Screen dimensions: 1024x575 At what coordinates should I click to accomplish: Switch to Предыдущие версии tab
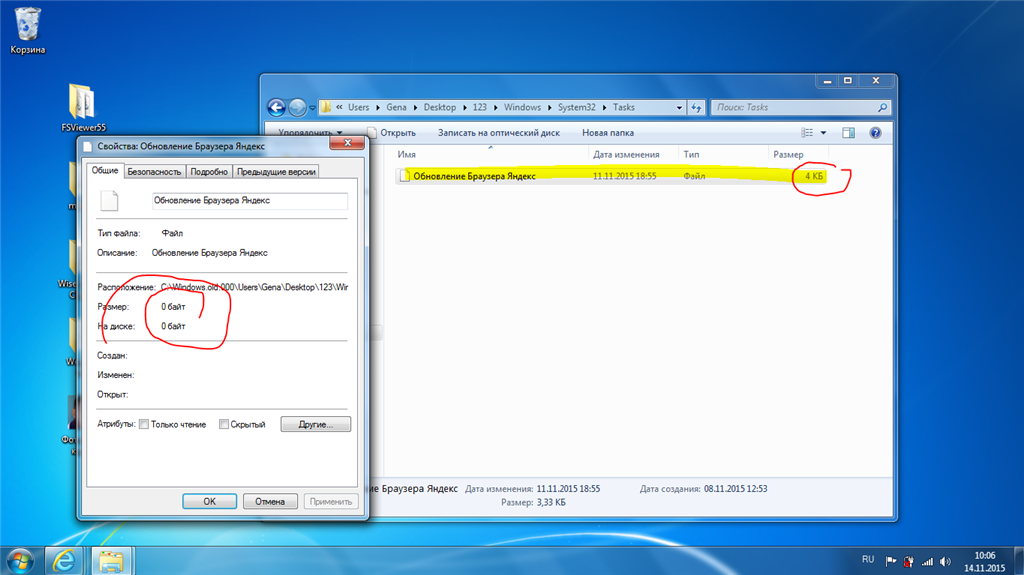(276, 172)
